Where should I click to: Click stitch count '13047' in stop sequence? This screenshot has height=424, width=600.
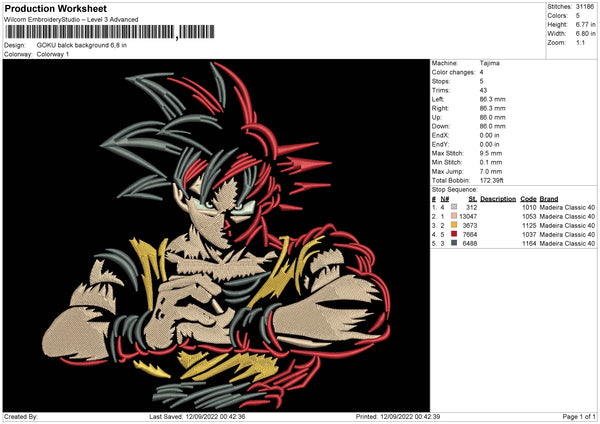point(468,216)
